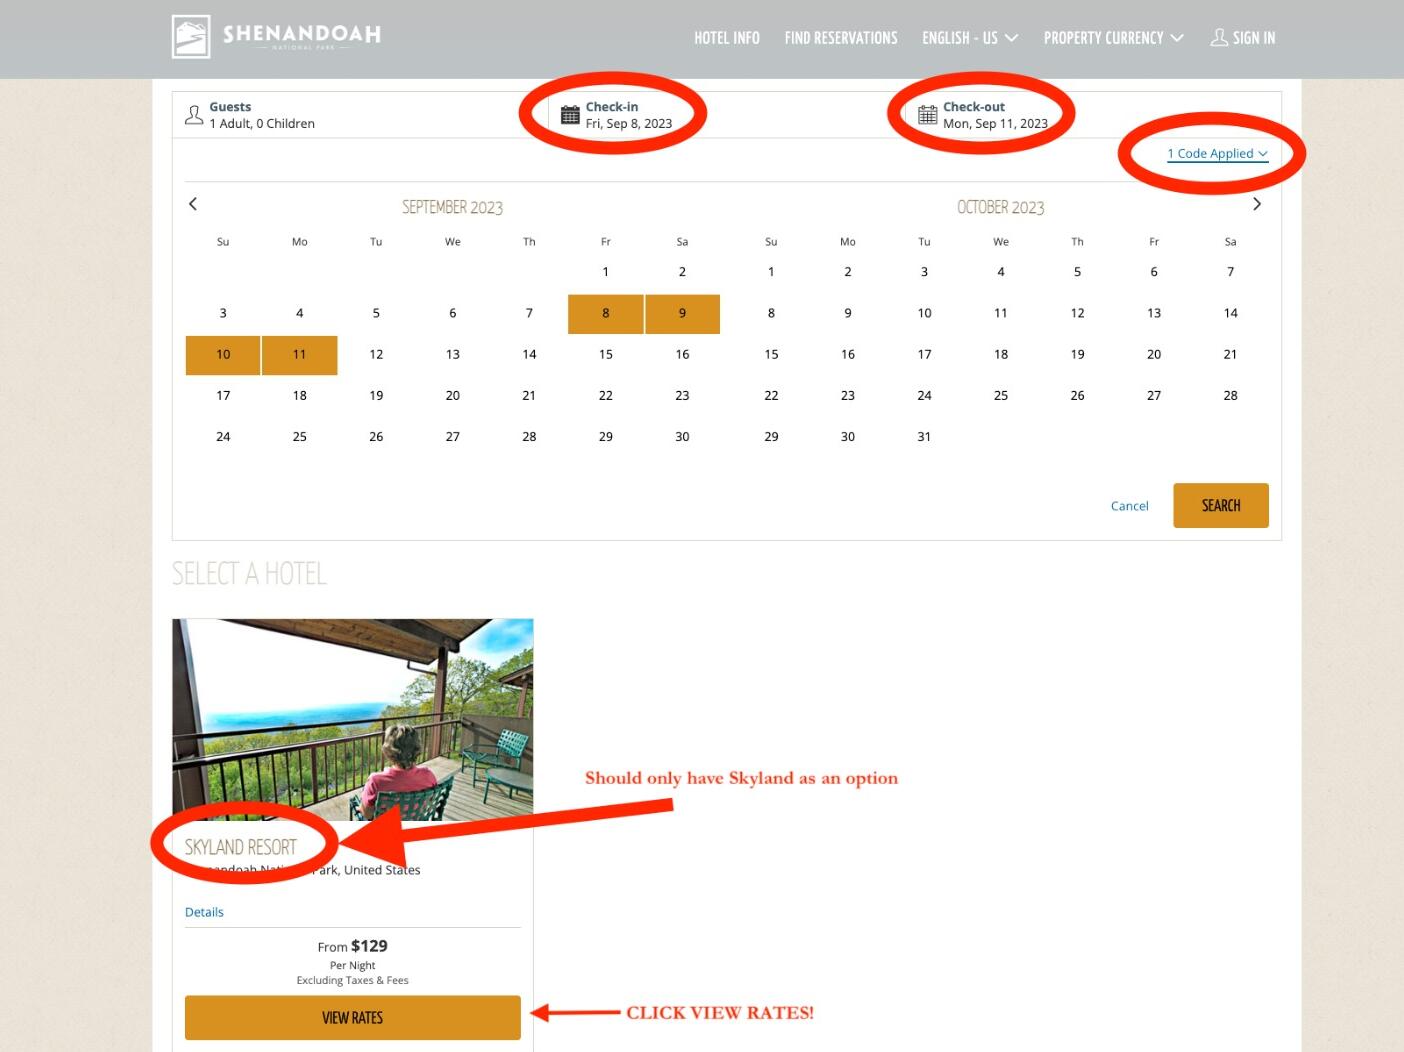
Task: Open the Skyland Resort photo
Action: tap(353, 720)
